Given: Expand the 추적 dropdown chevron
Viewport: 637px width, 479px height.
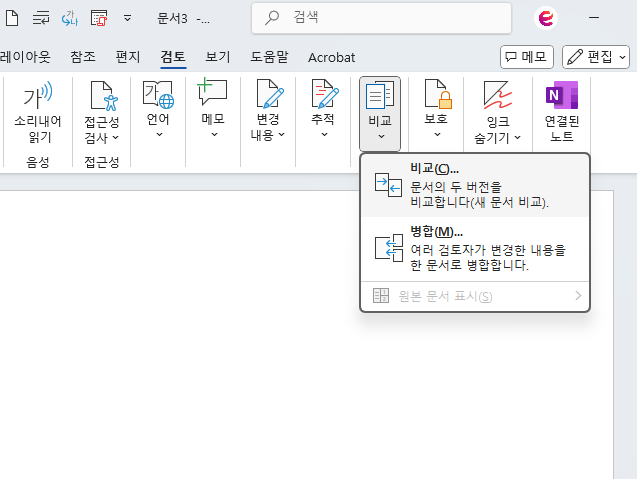Looking at the screenshot, I should pos(324,134).
